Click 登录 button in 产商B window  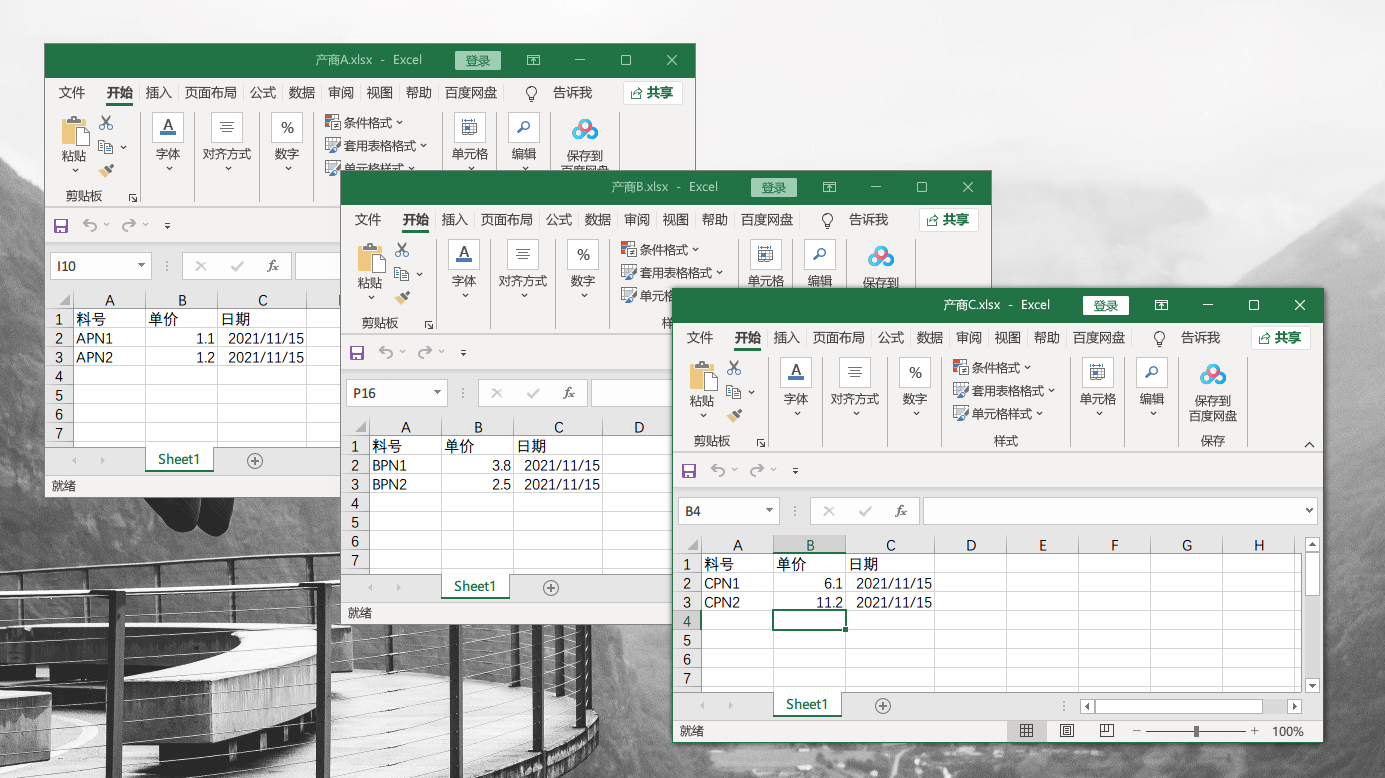pyautogui.click(x=774, y=187)
